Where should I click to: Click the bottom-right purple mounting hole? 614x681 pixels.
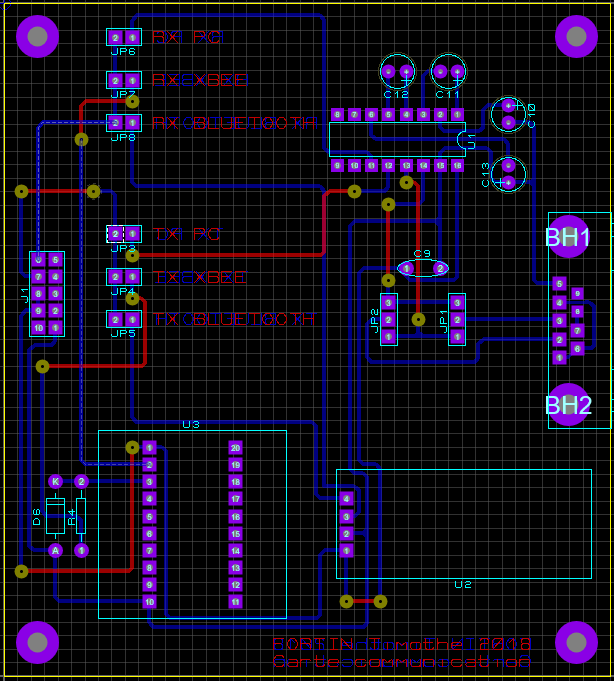[x=576, y=642]
